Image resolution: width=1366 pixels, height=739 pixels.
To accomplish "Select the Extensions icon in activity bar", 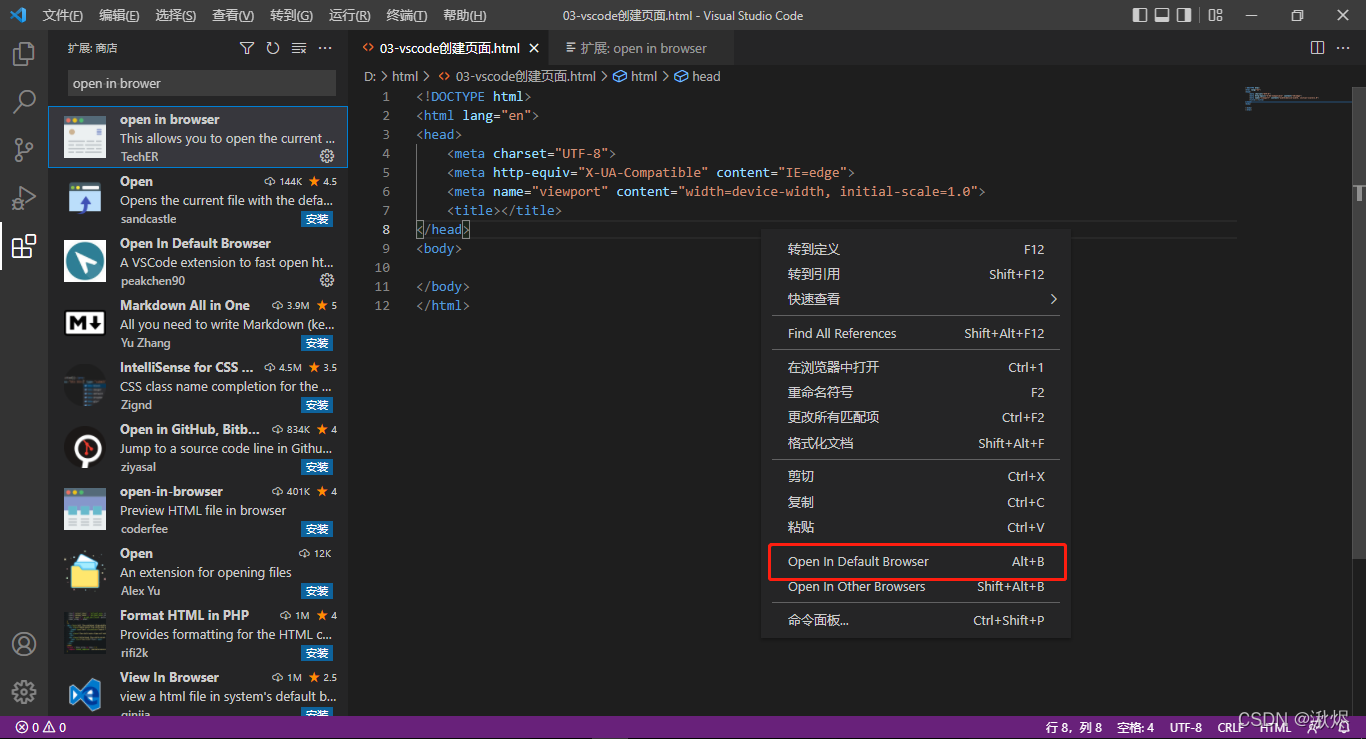I will coord(24,246).
